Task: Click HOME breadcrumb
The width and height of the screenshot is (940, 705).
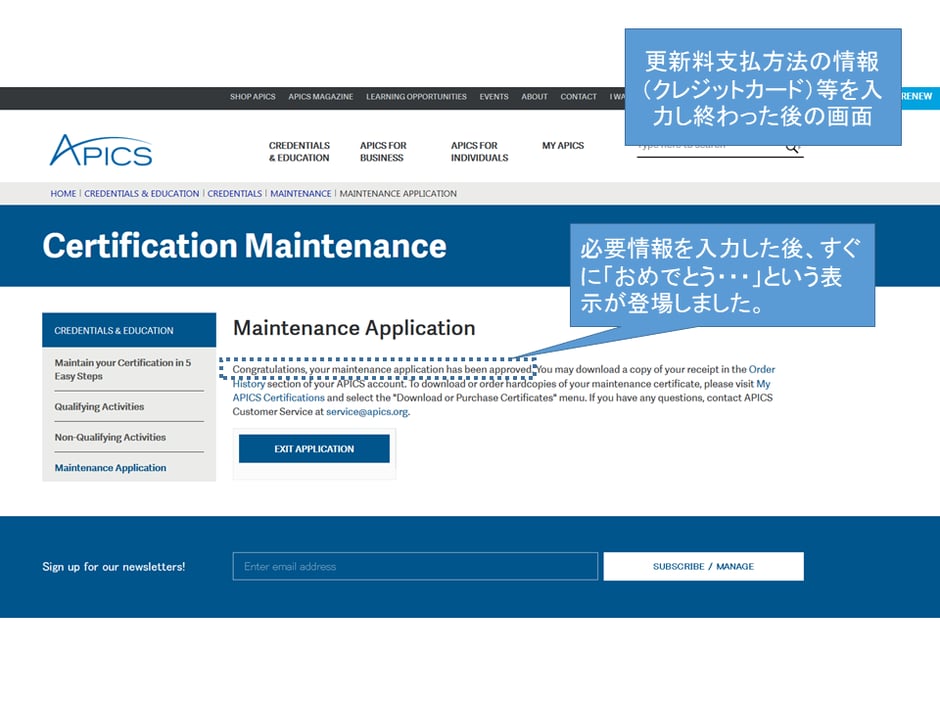Action: (63, 194)
